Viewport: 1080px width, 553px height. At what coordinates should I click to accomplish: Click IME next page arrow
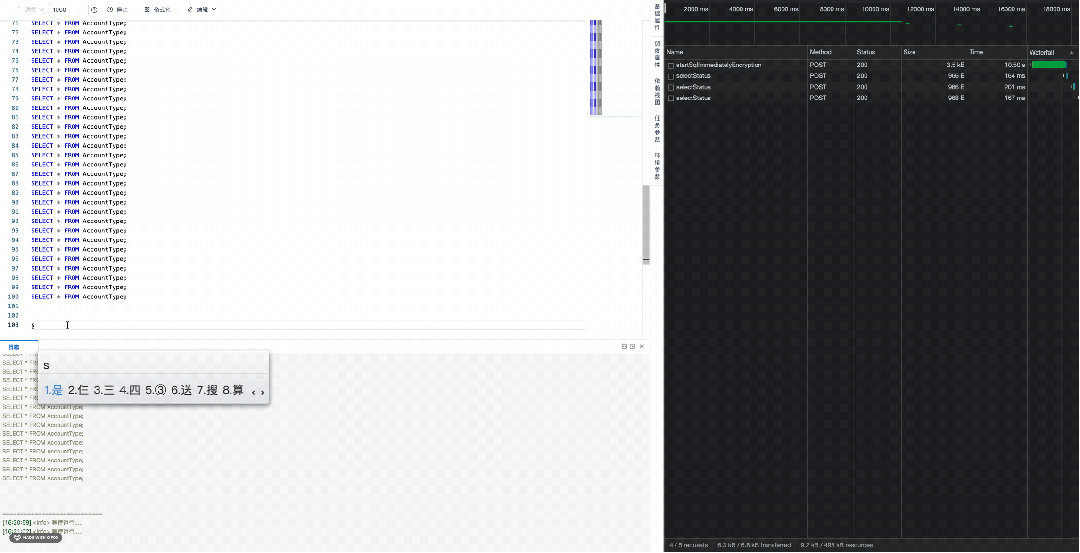(x=262, y=392)
